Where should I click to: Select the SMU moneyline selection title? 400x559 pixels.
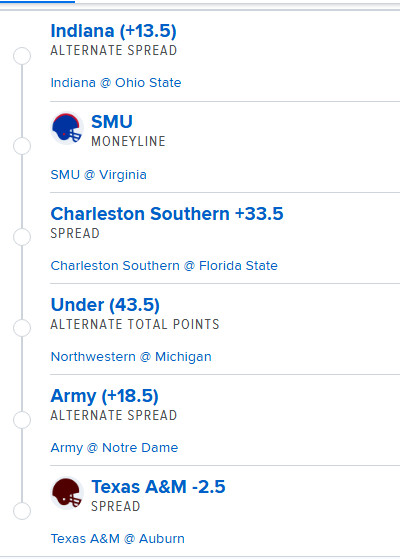click(x=112, y=122)
